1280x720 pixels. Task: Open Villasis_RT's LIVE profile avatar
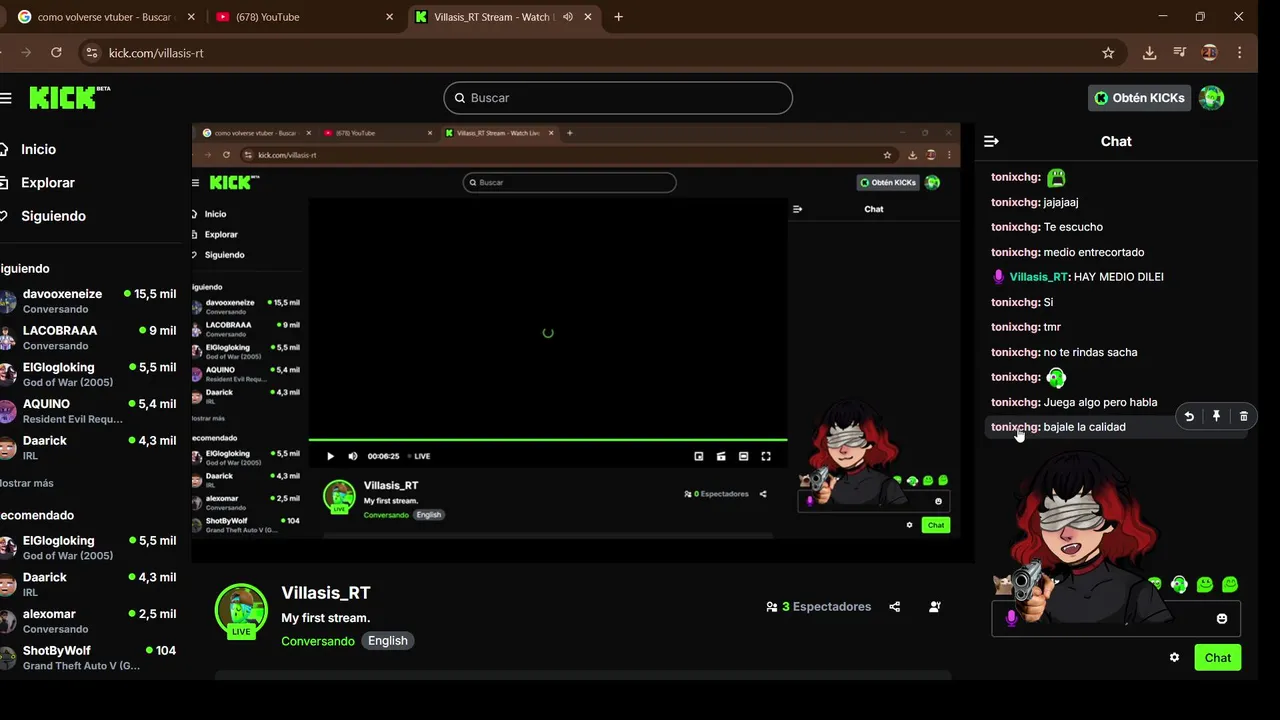pos(241,611)
